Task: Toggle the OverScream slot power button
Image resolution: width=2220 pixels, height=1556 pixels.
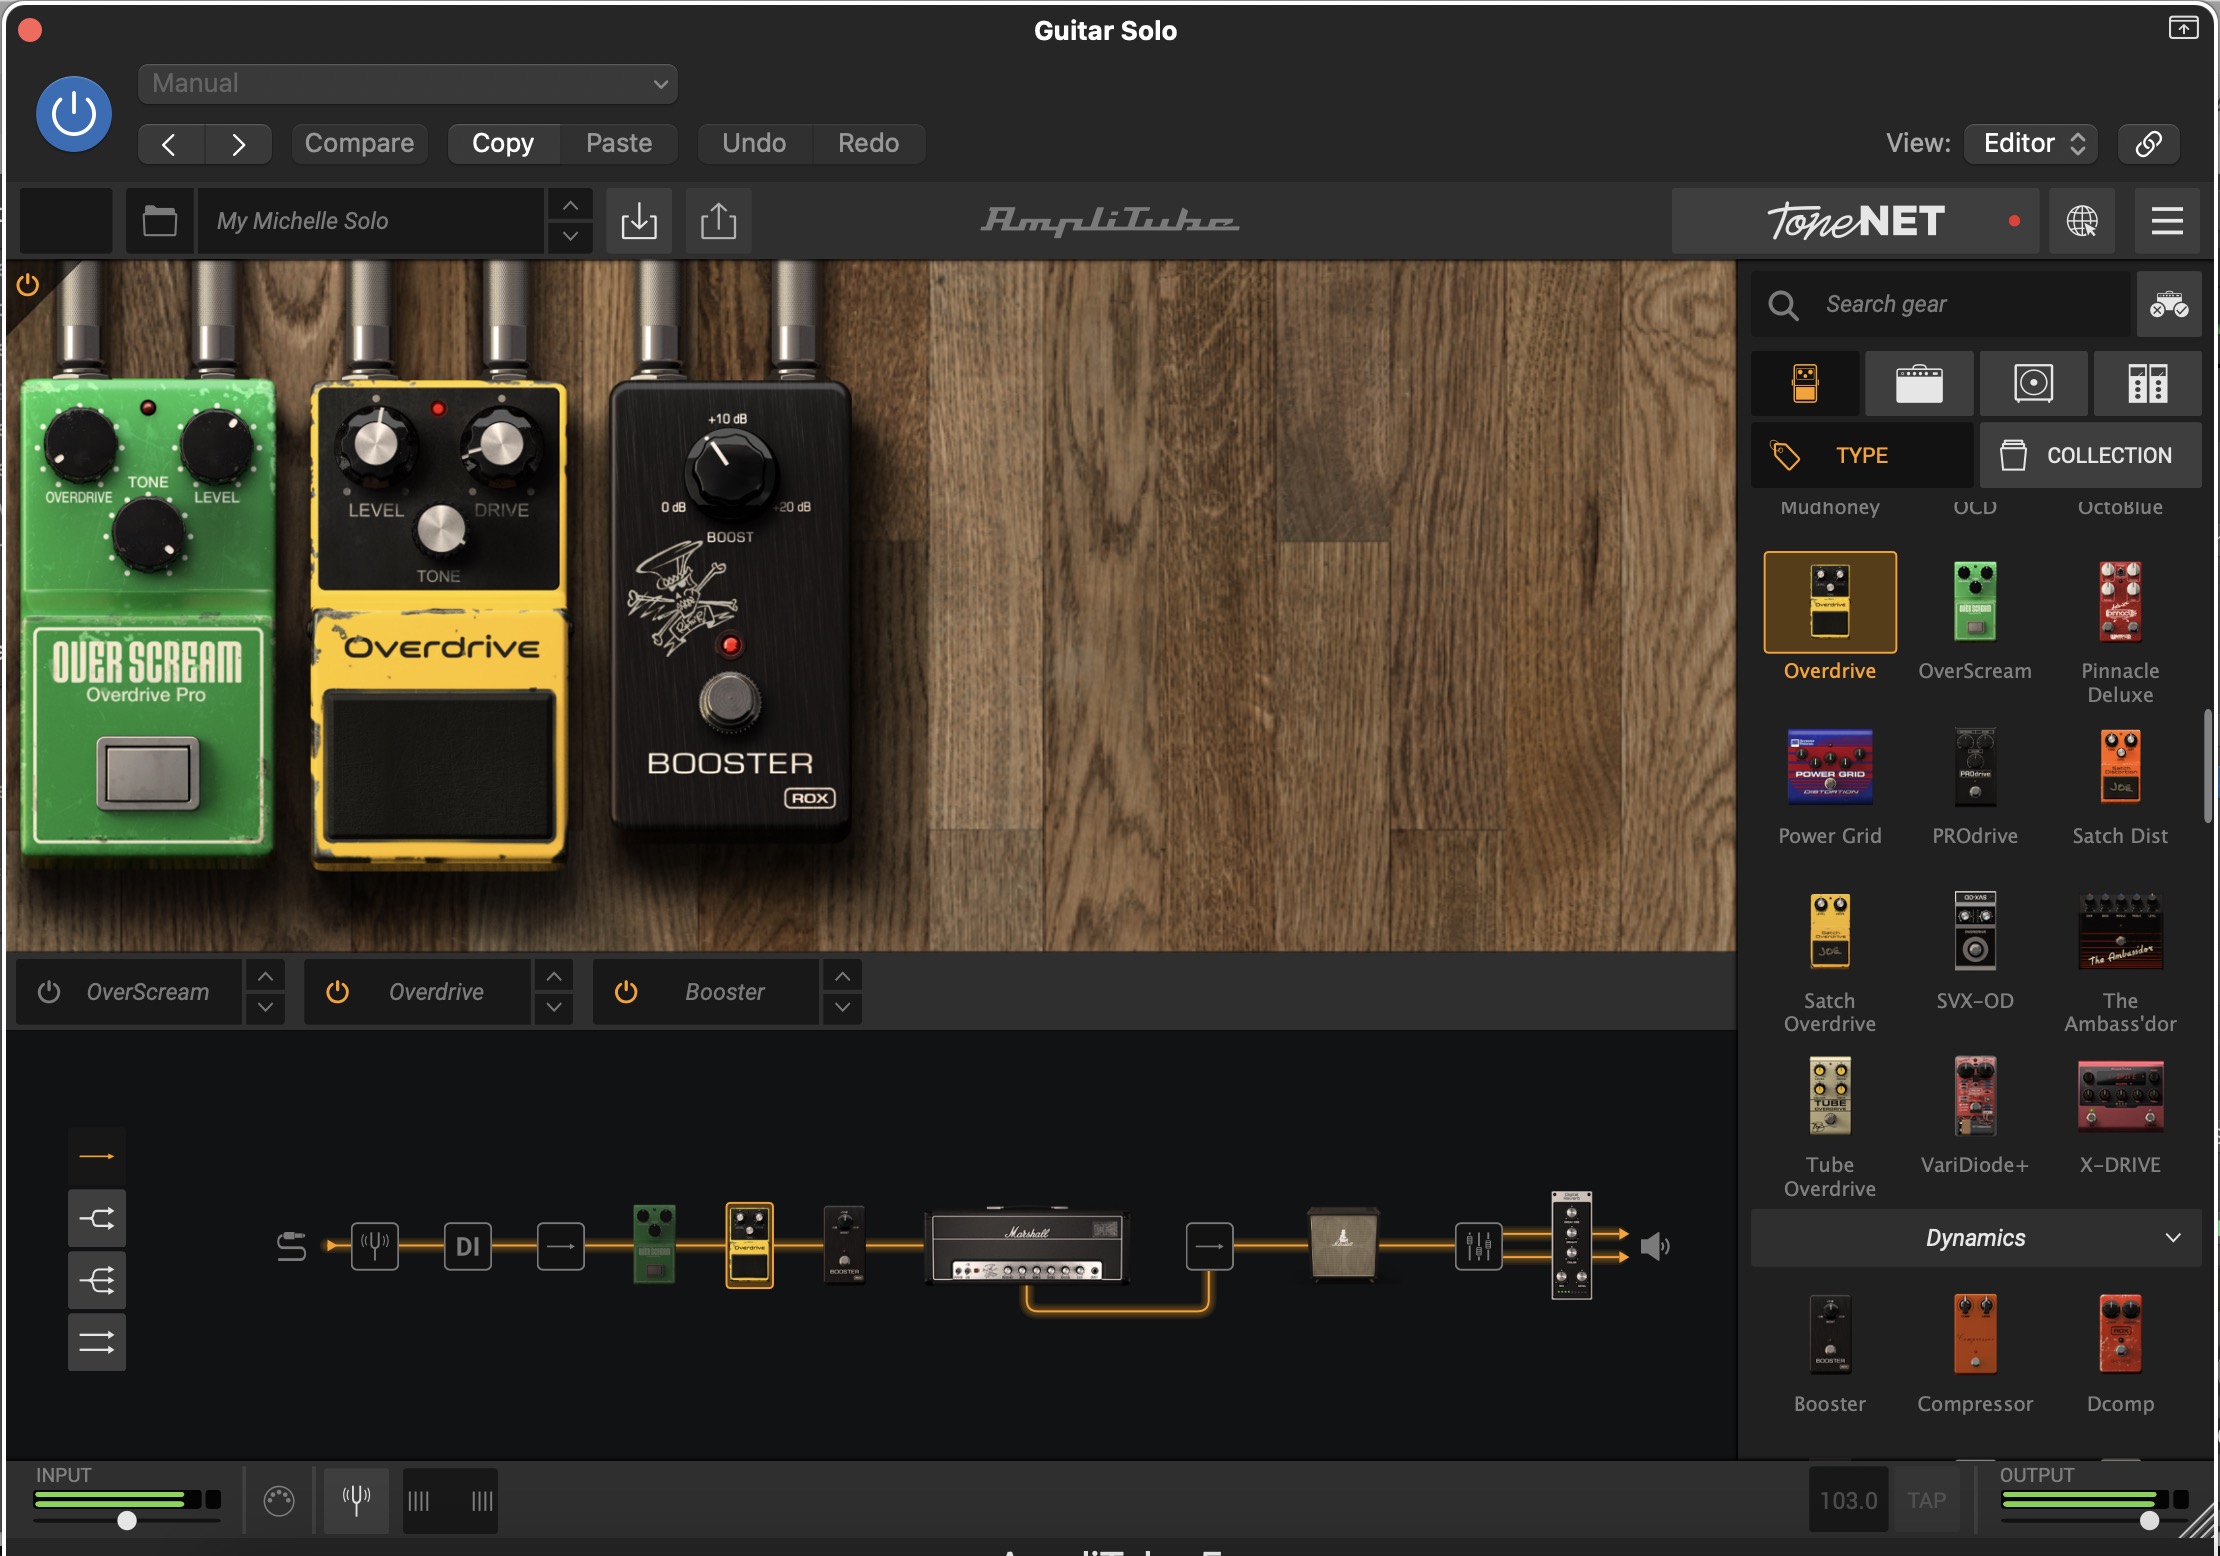Action: [49, 992]
